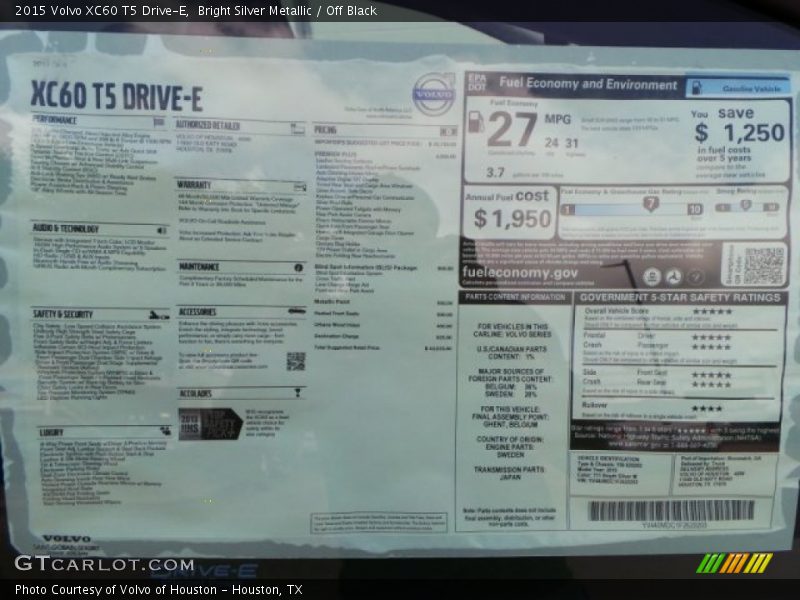Click the Performance section heading
This screenshot has height=600, width=800.
[55, 120]
